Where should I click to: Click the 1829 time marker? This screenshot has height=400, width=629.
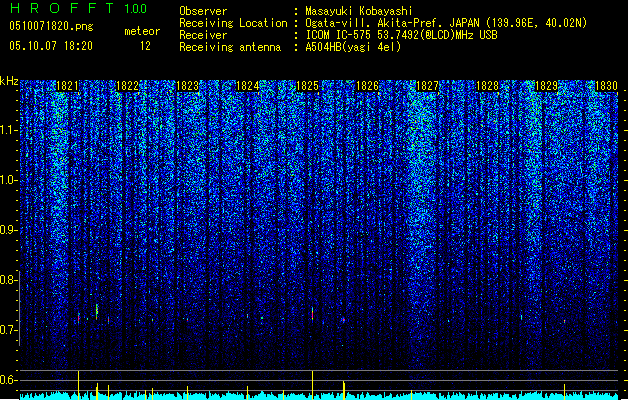[x=547, y=86]
